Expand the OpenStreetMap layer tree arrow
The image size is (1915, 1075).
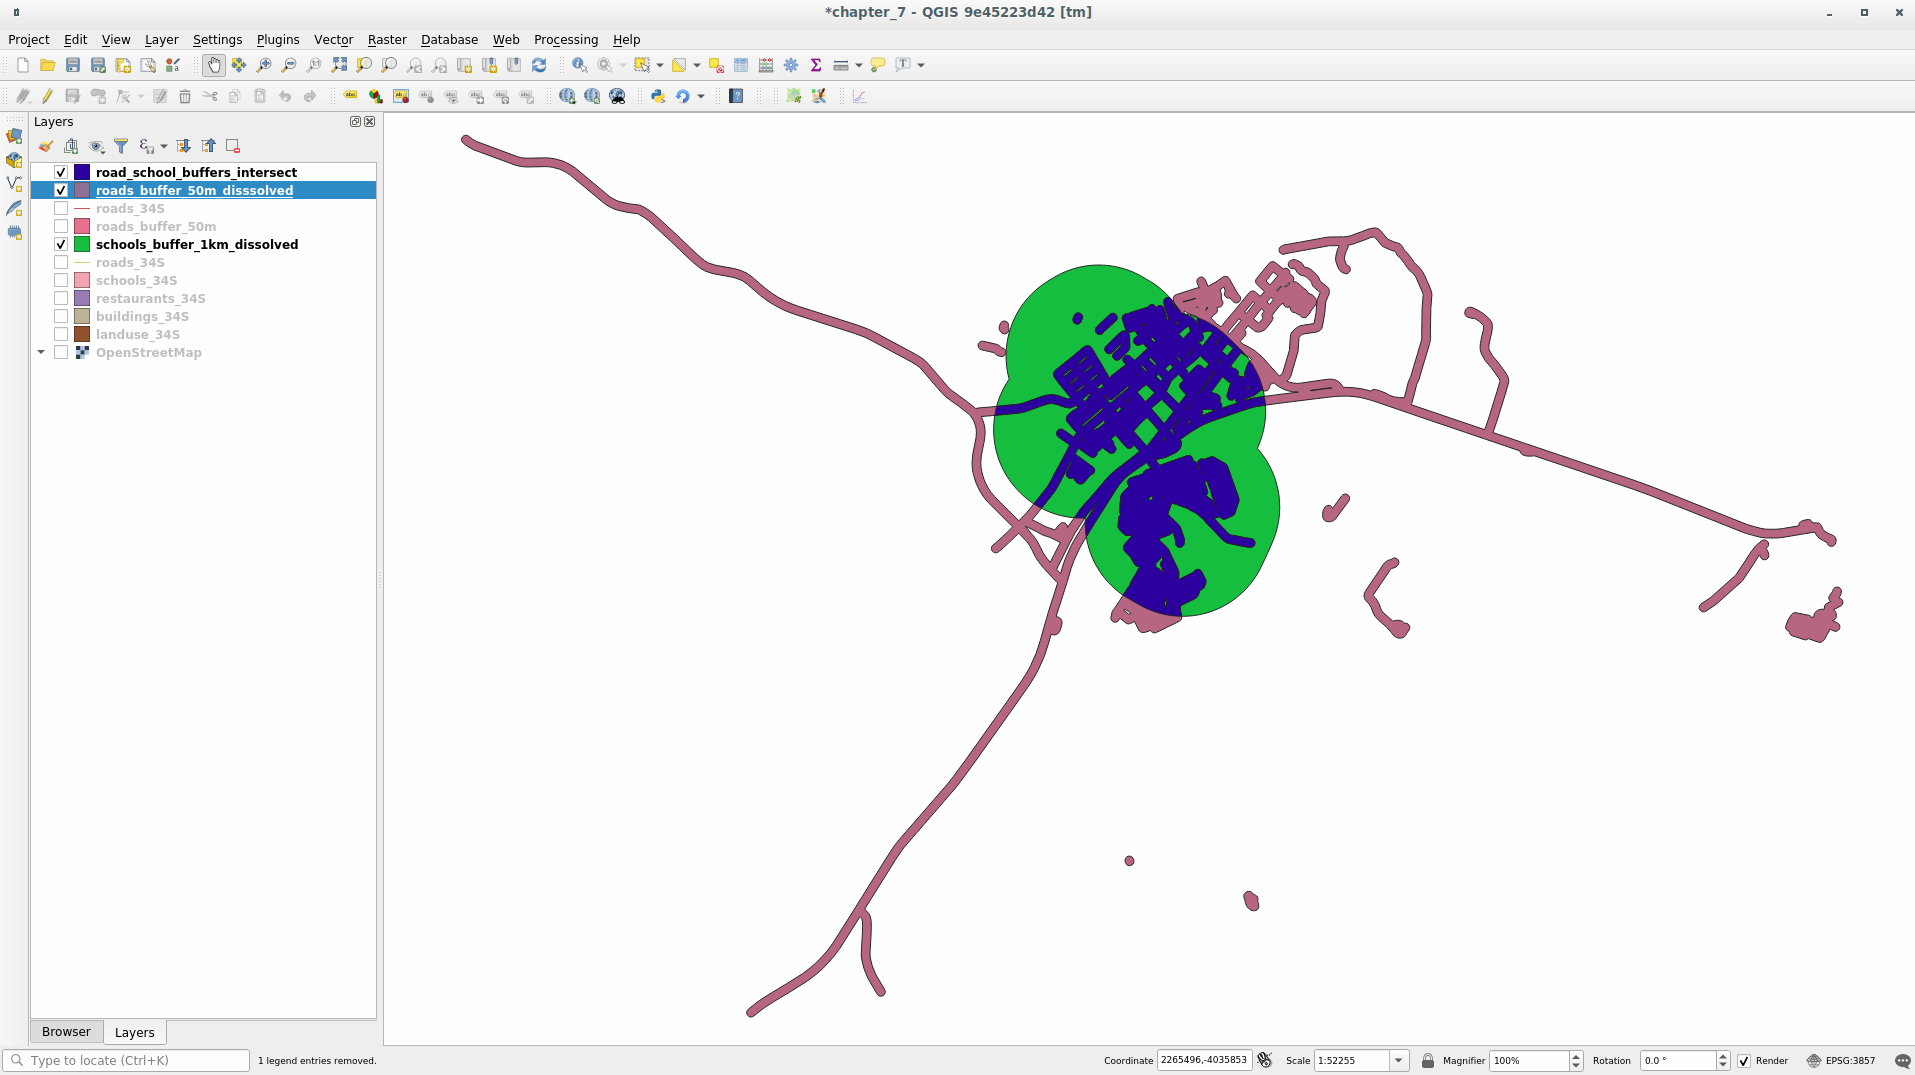click(41, 352)
